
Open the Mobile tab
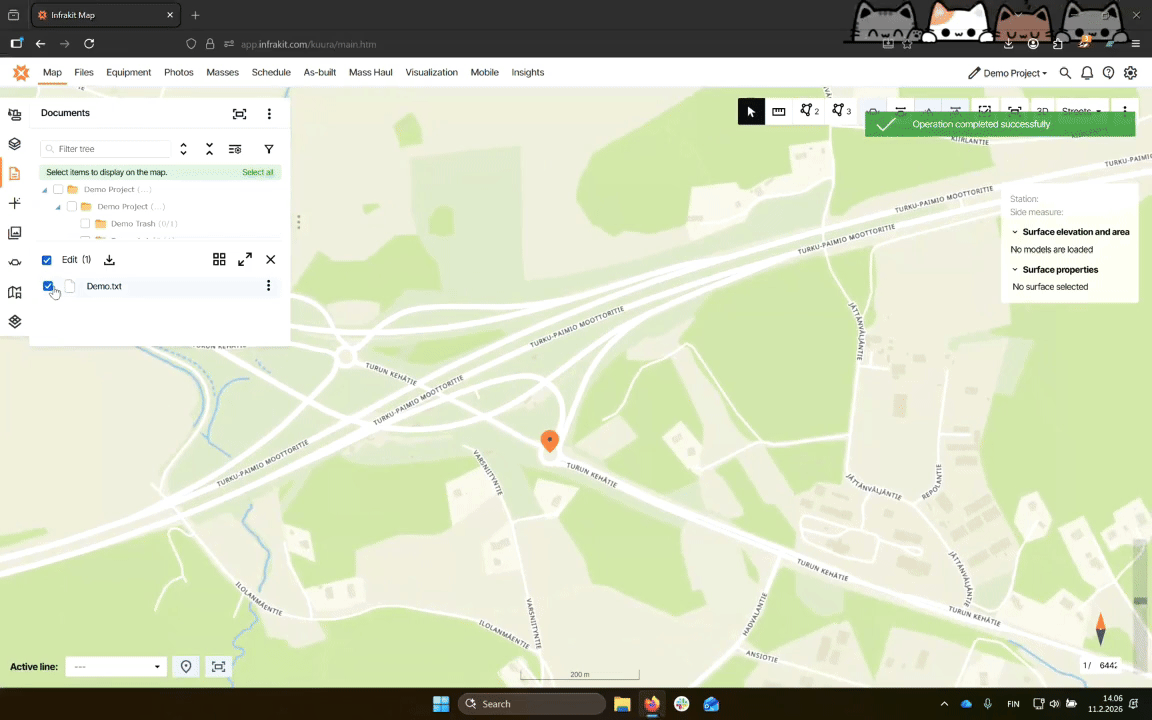pos(484,73)
